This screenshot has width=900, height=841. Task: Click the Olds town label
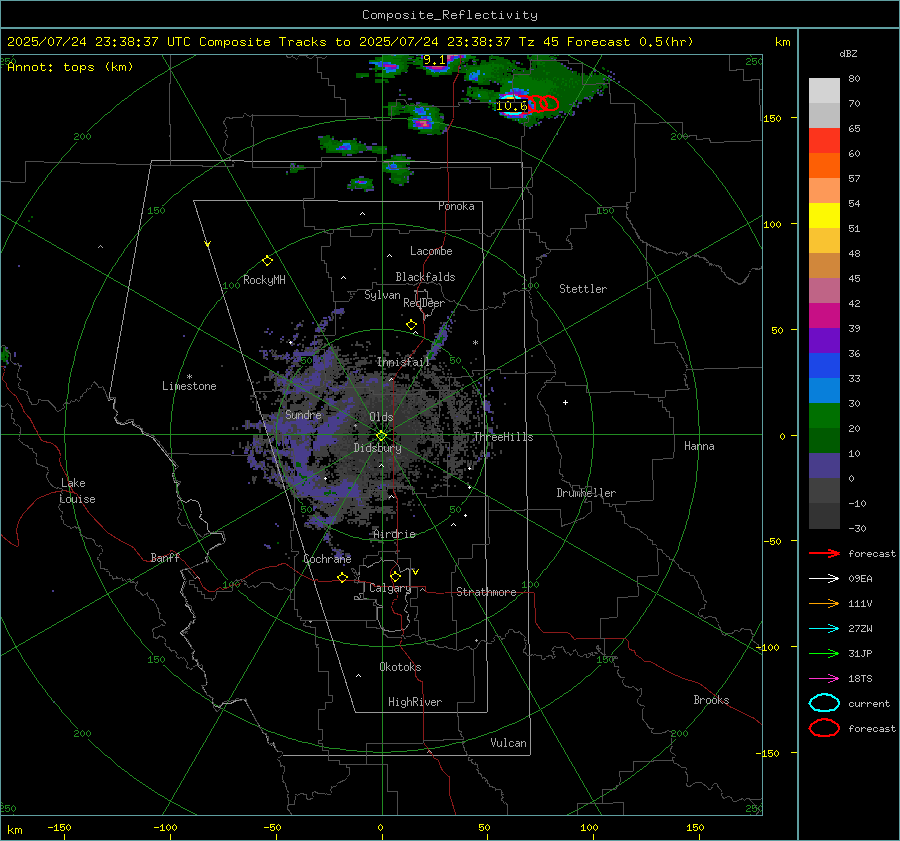click(381, 417)
